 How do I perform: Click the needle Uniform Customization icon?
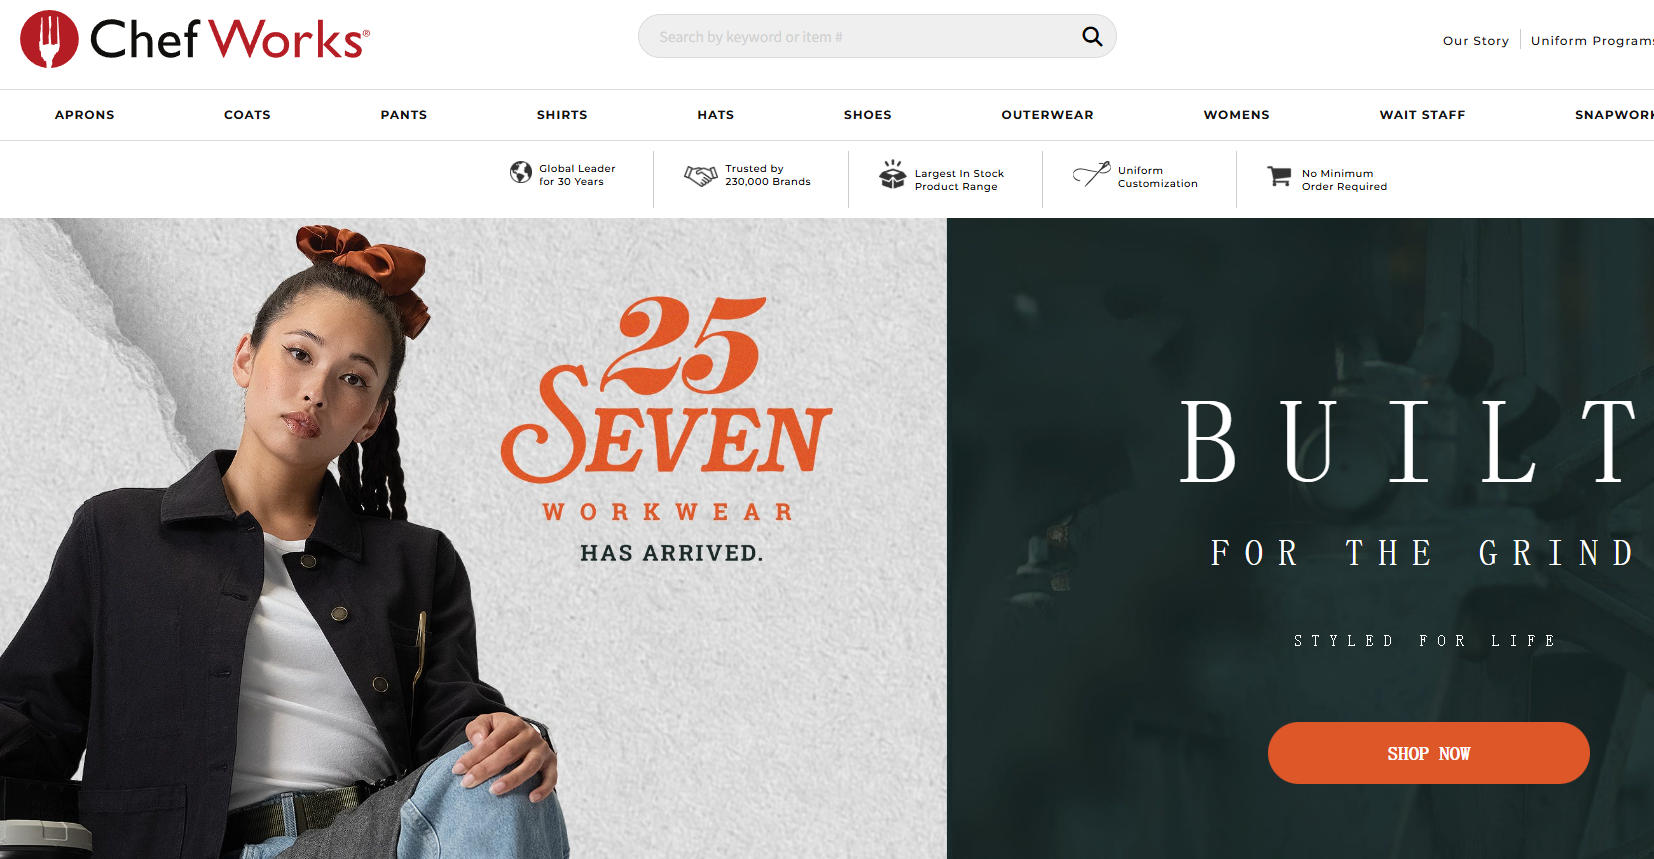pos(1091,174)
